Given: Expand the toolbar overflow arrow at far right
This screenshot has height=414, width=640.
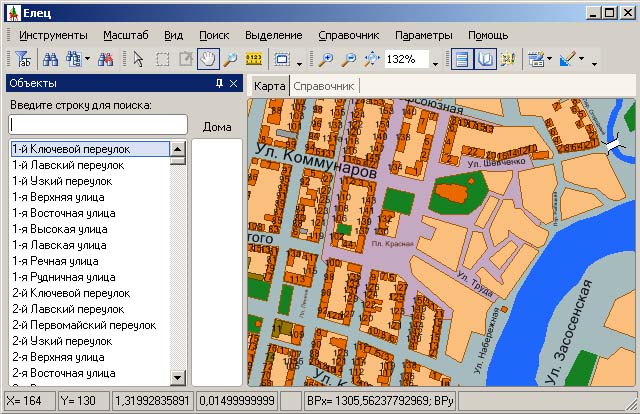Looking at the screenshot, I should pos(594,64).
